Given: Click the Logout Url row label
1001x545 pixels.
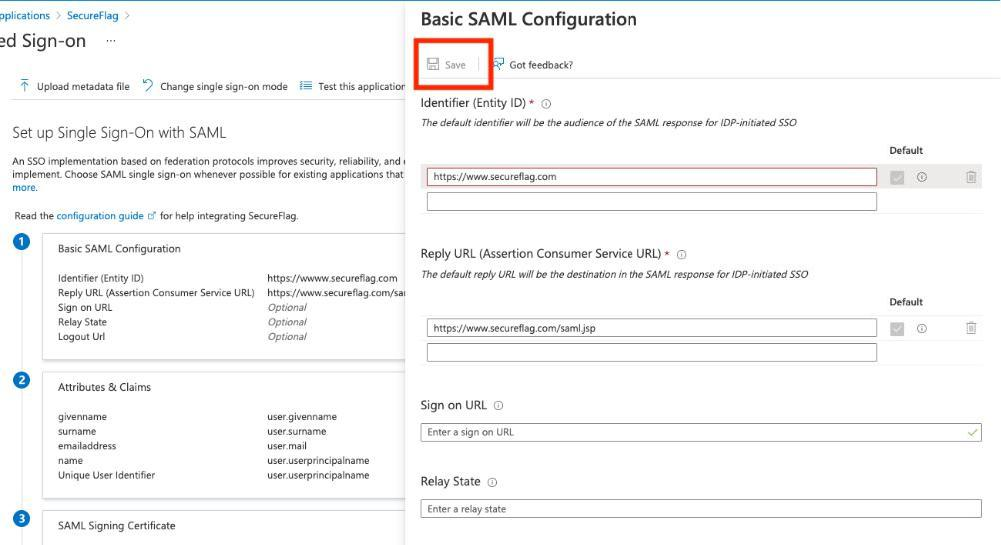Looking at the screenshot, I should click(x=81, y=337).
